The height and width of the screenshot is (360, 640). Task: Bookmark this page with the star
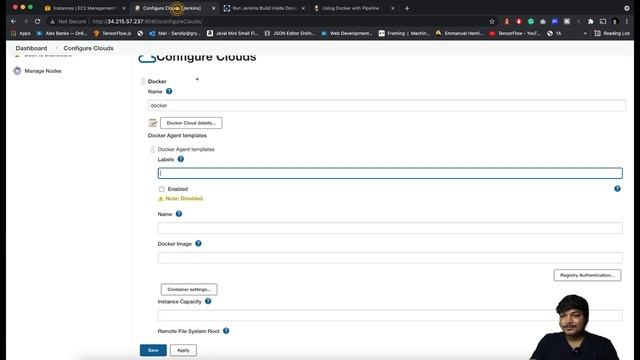point(492,21)
